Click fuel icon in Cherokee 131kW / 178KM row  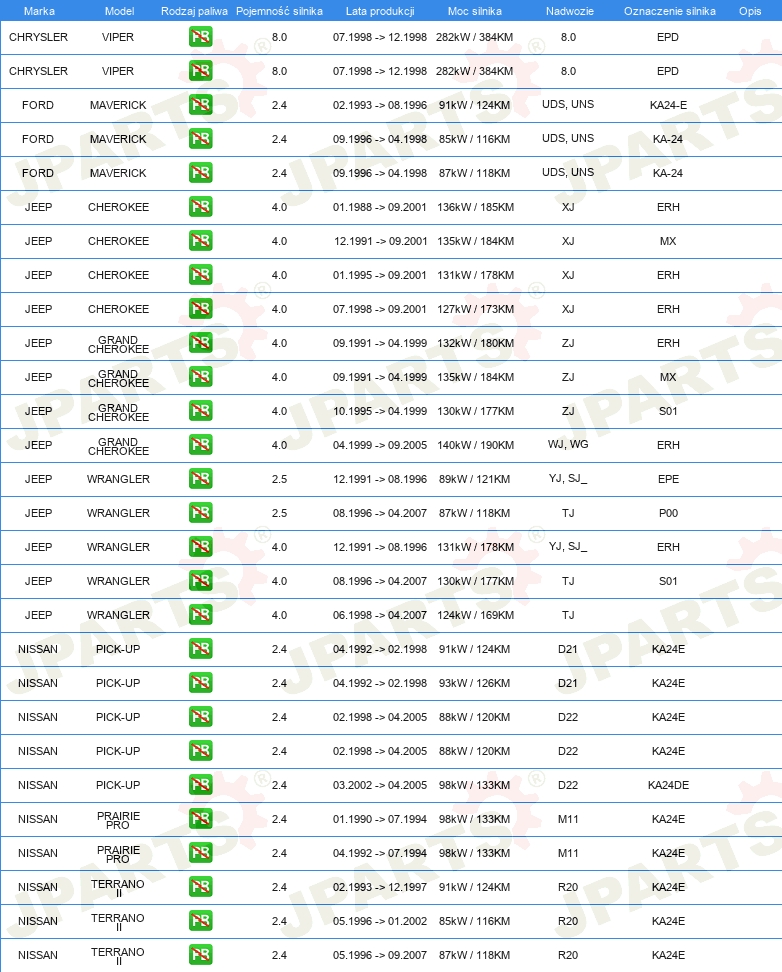(x=200, y=275)
